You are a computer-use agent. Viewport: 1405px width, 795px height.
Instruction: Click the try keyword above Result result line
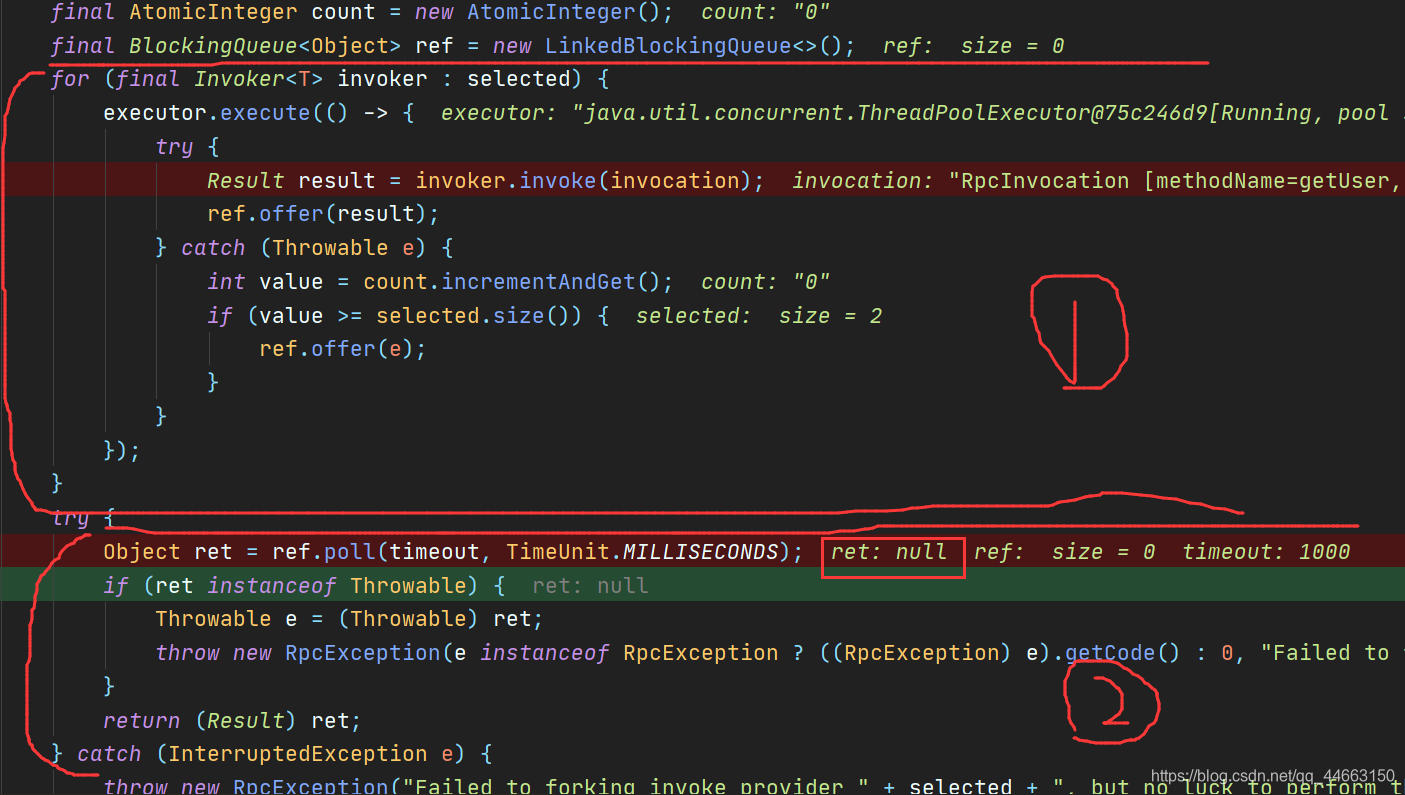(174, 147)
